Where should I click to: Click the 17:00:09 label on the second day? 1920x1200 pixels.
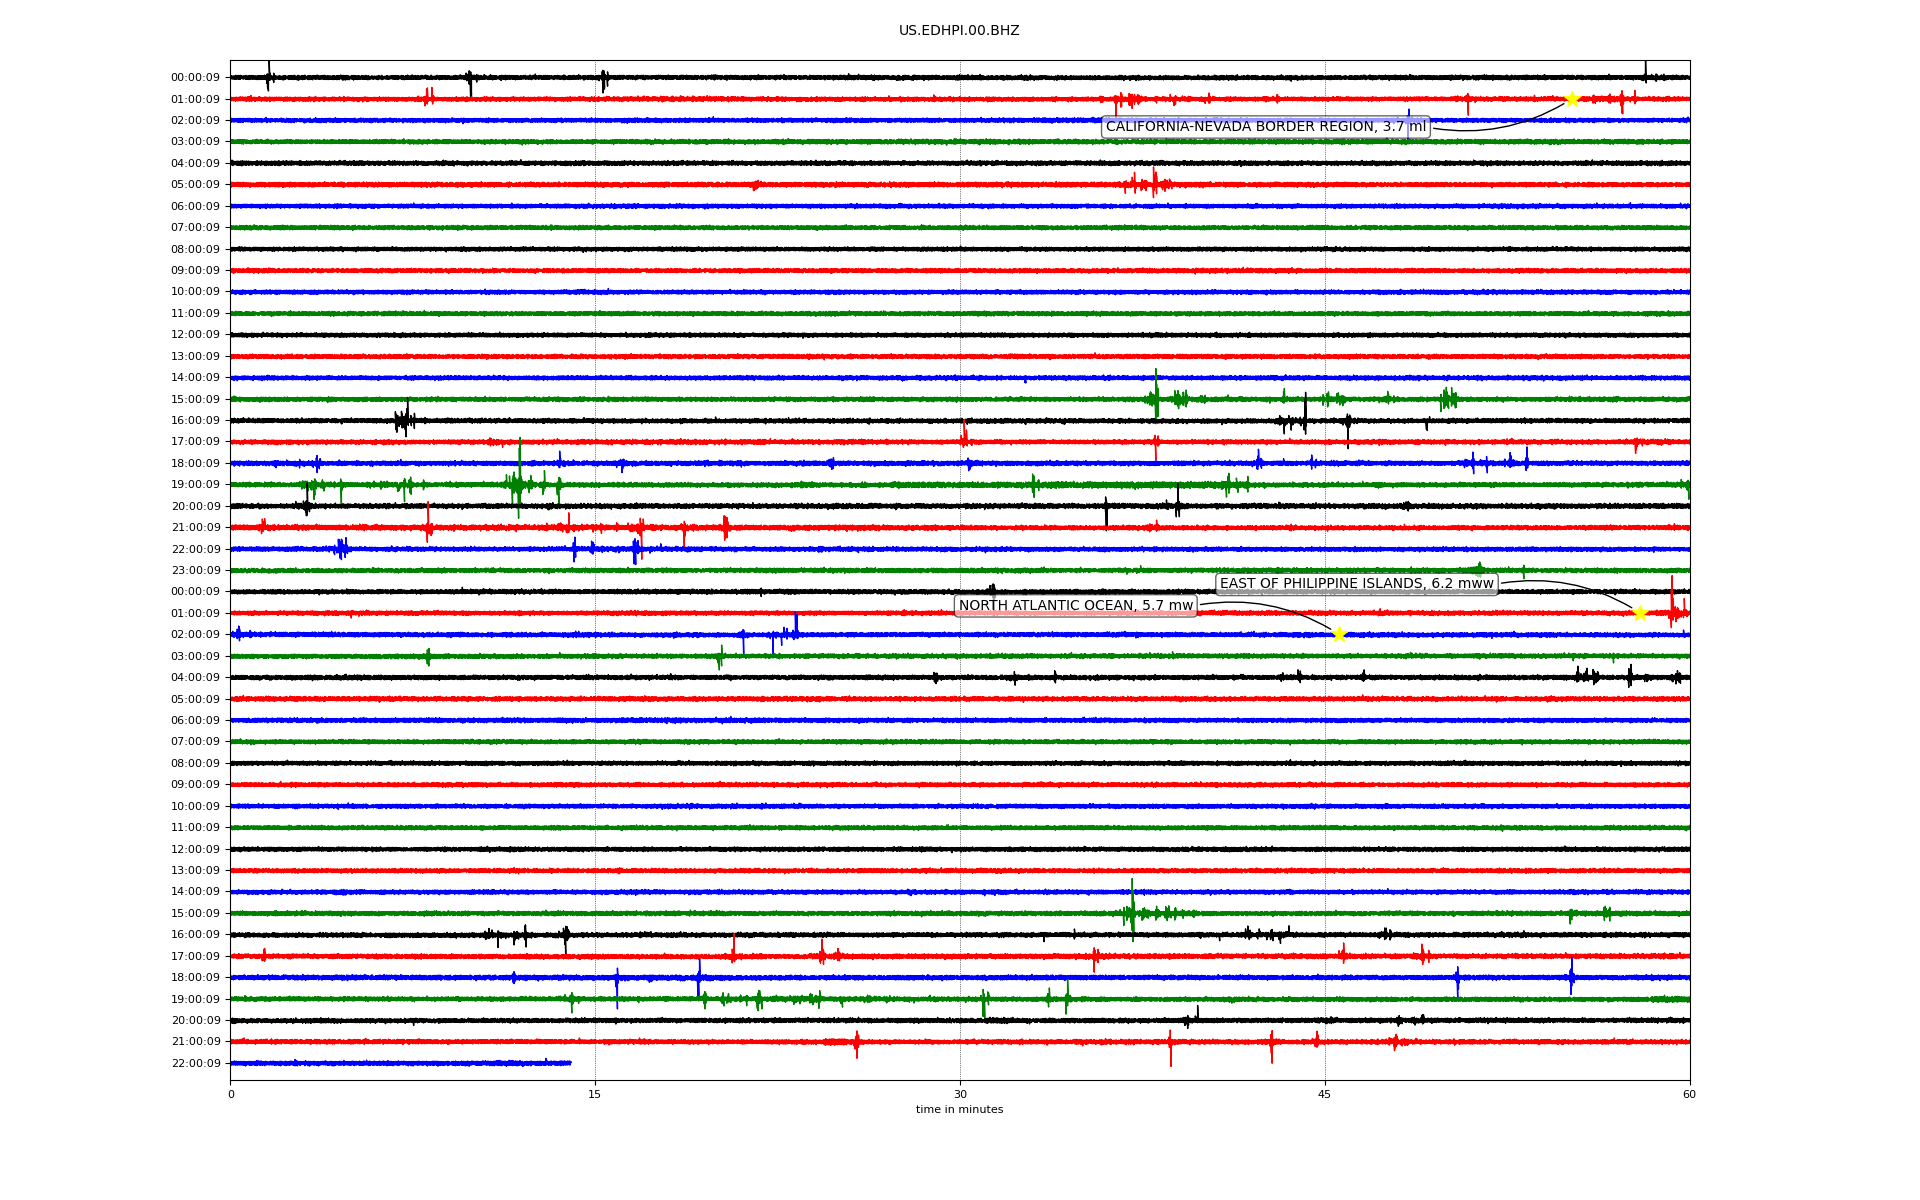coord(195,956)
